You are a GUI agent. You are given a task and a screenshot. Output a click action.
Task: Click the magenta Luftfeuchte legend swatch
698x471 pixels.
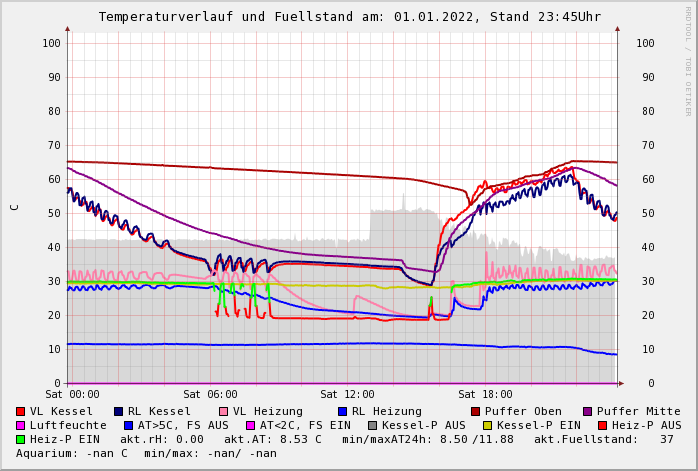21,425
